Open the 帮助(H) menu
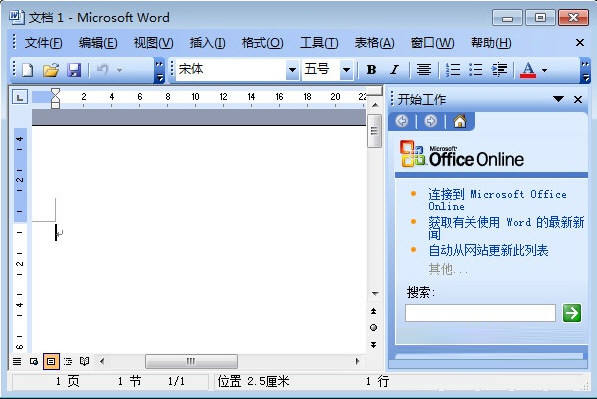Image resolution: width=597 pixels, height=399 pixels. pyautogui.click(x=491, y=43)
